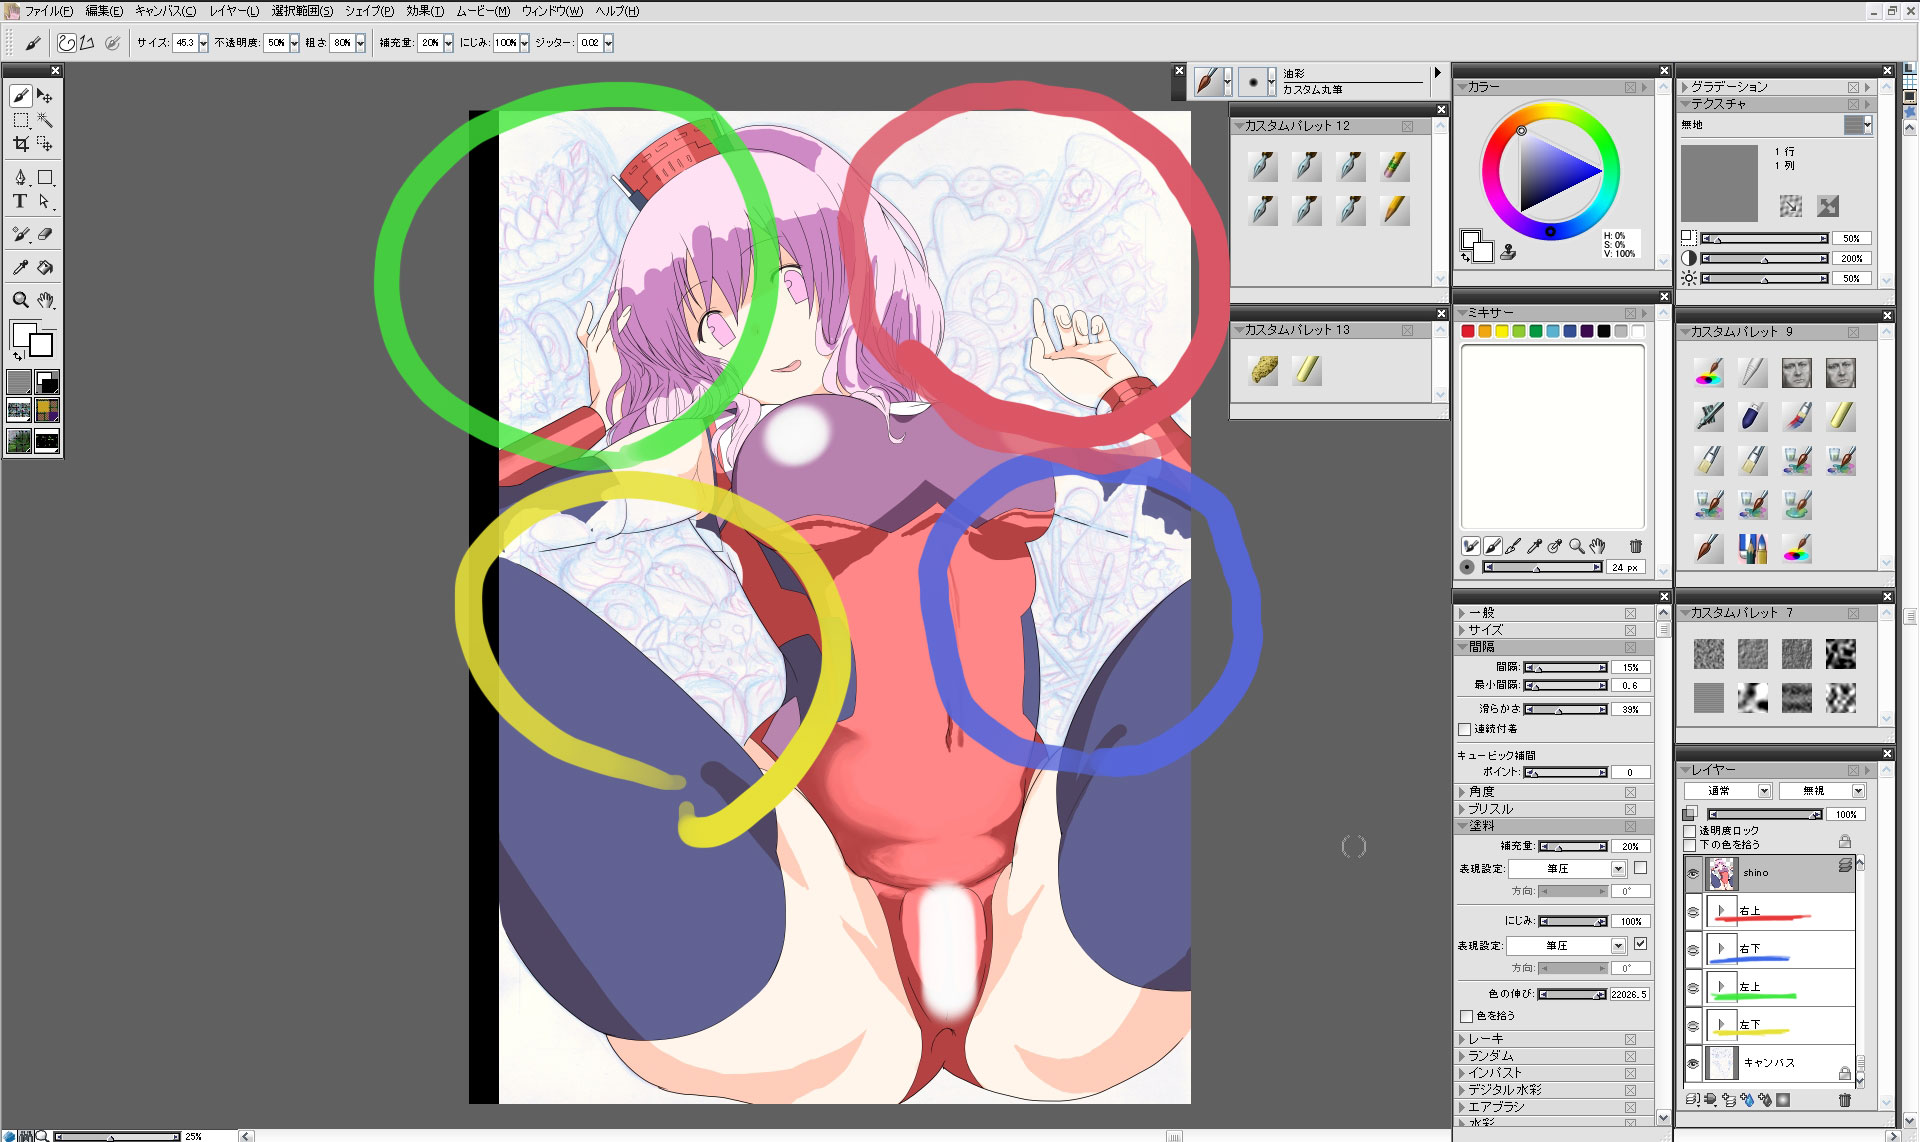Click the red swatch in Mixer
This screenshot has height=1142, width=1920.
pos(1467,331)
